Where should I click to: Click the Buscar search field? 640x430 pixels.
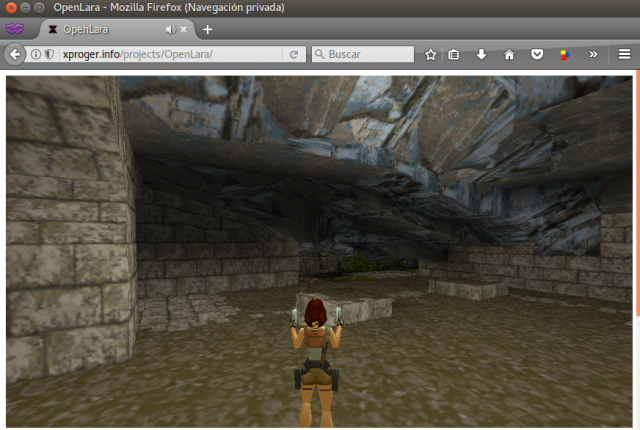tap(363, 54)
